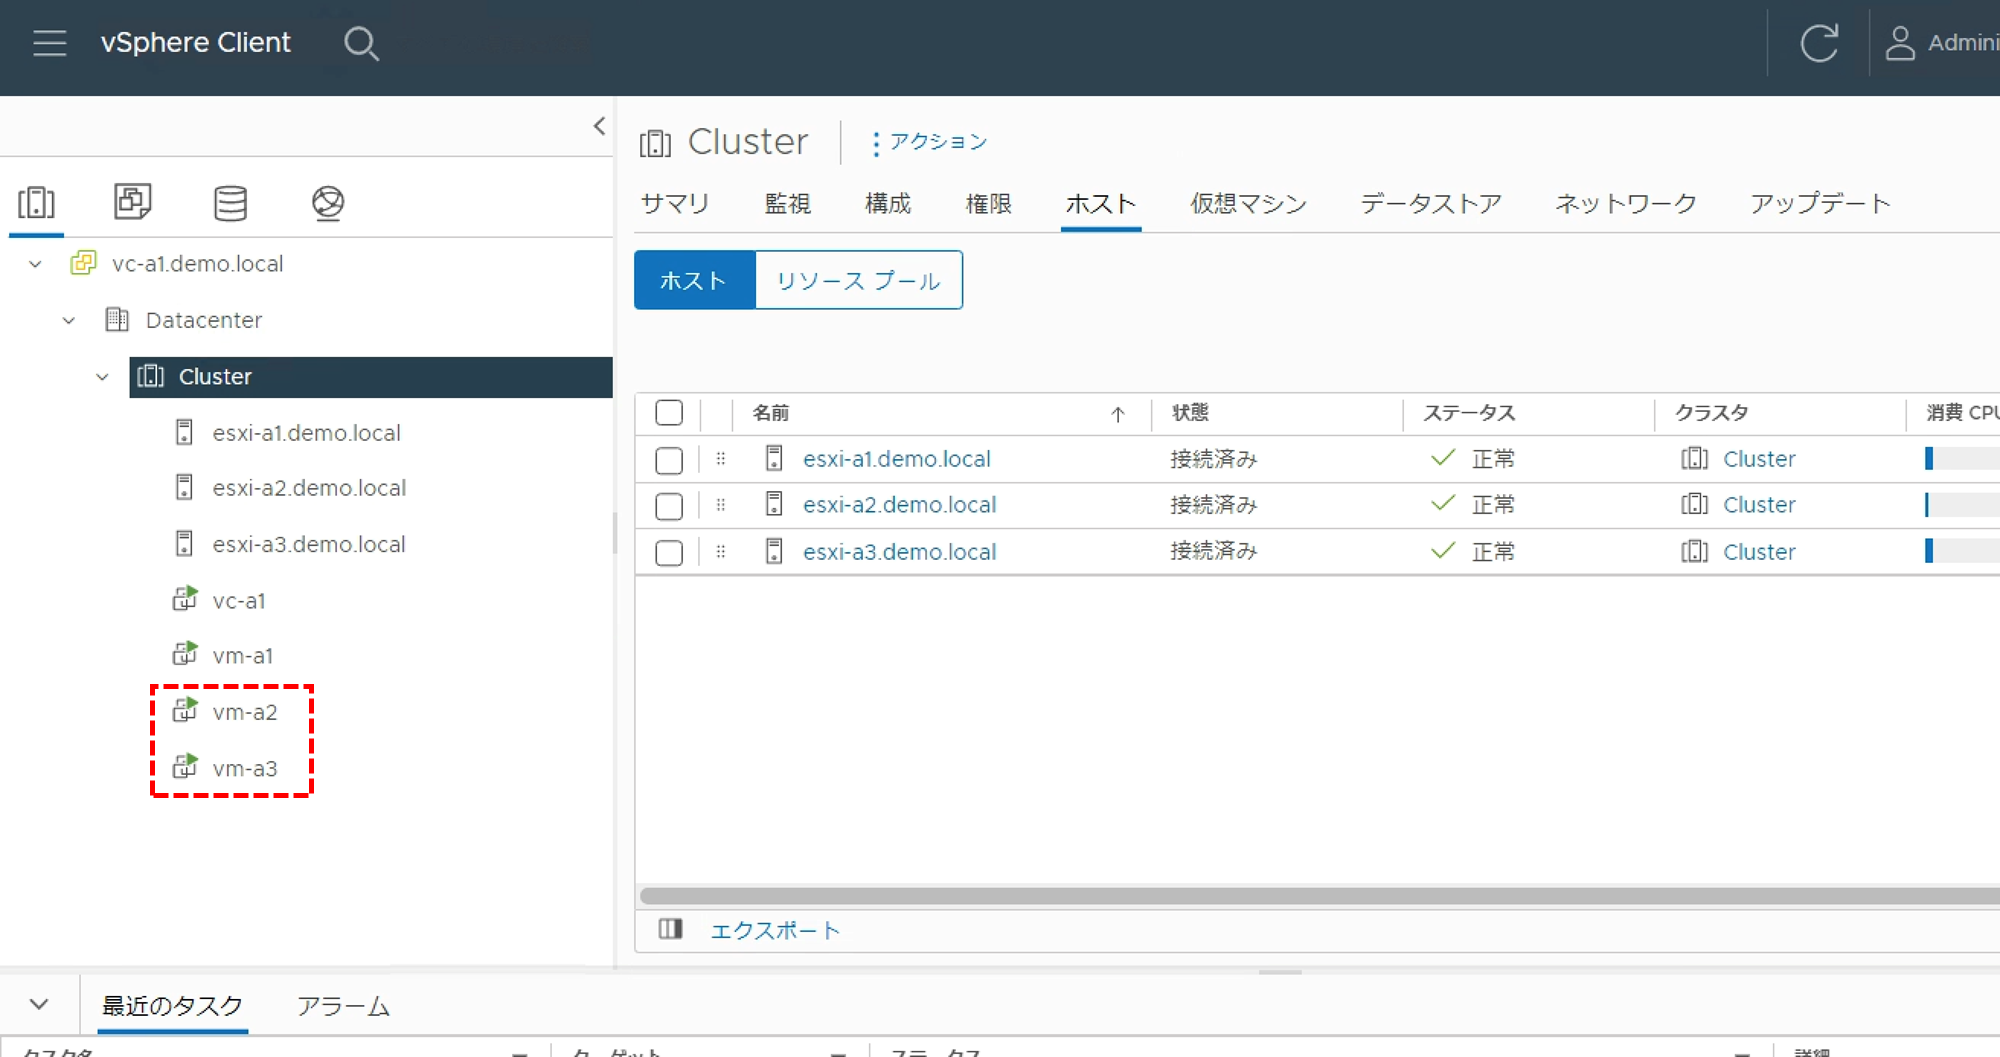The width and height of the screenshot is (2000, 1057).
Task: Open Cluster link in esxi-a1 row
Action: pos(1759,459)
